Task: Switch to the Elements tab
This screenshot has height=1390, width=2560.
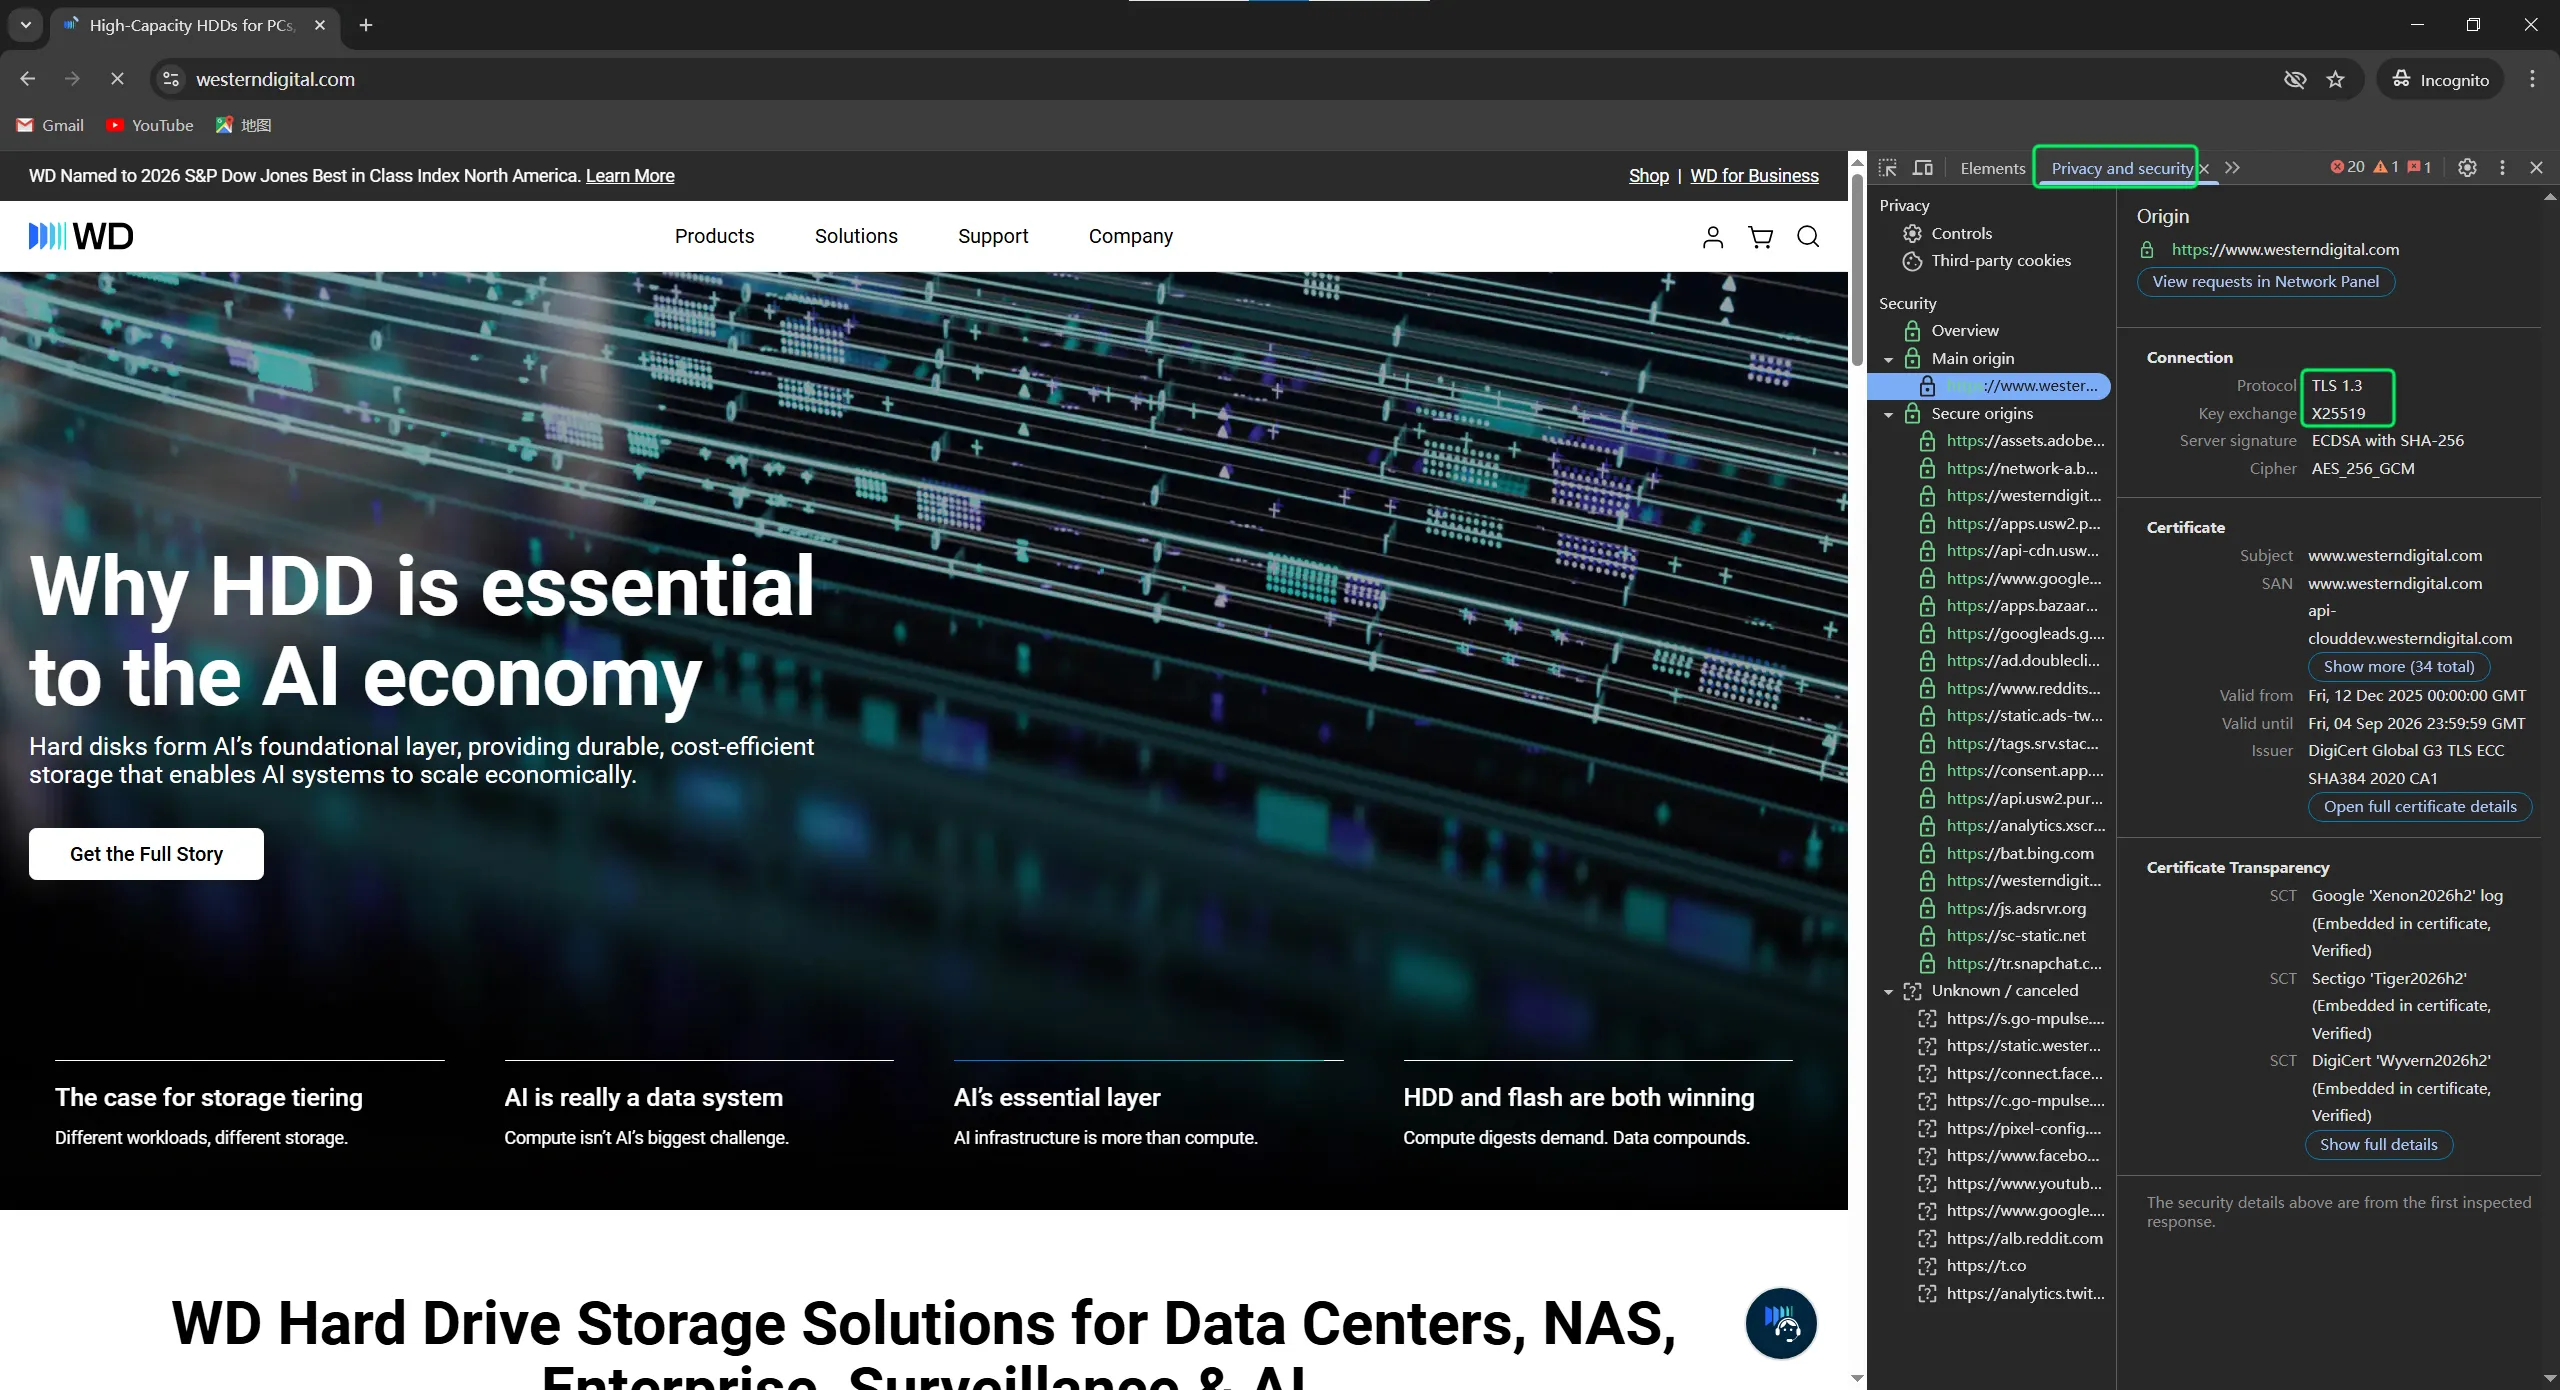Action: [x=1992, y=168]
